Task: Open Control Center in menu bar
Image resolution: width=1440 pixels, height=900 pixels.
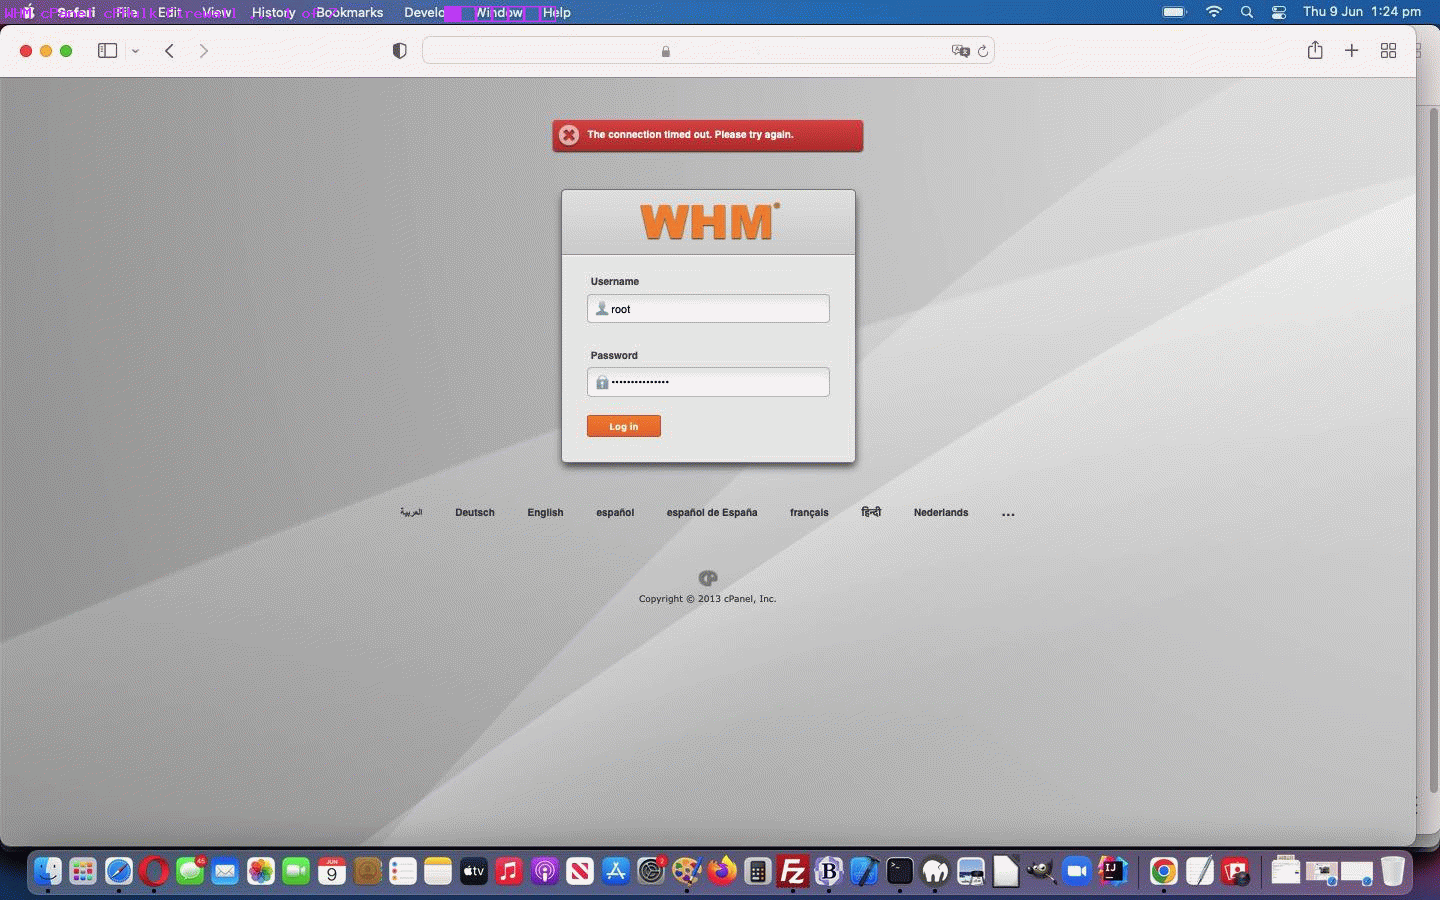Action: tap(1279, 12)
